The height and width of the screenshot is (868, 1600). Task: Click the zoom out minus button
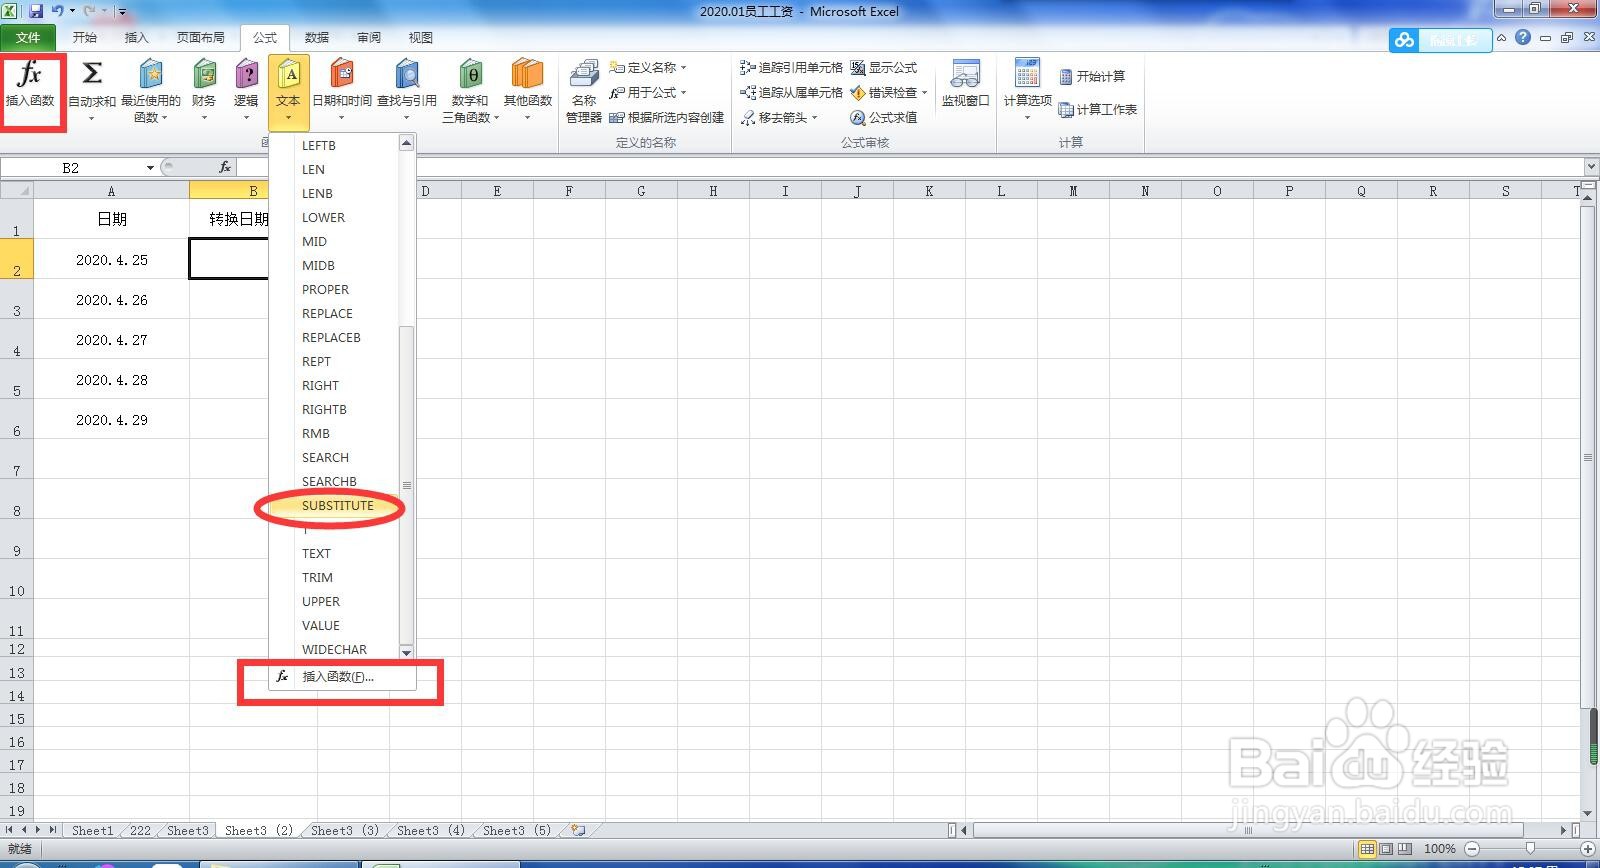click(x=1471, y=849)
